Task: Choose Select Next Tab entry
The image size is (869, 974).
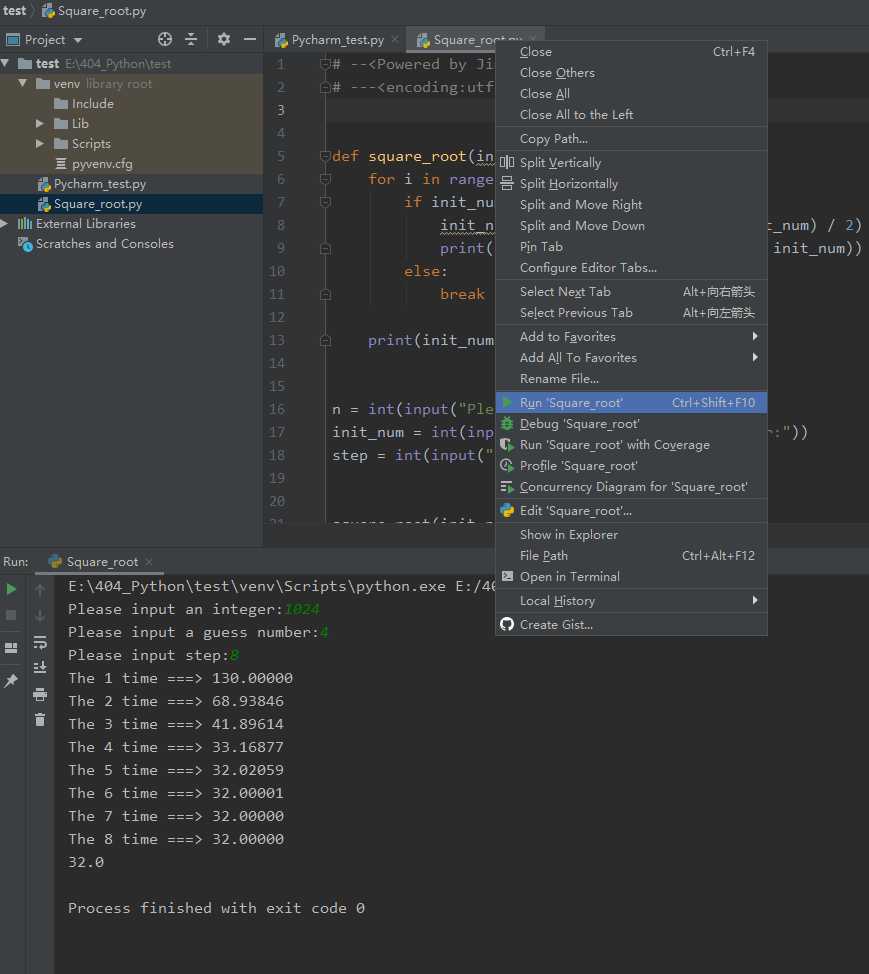Action: [x=631, y=291]
